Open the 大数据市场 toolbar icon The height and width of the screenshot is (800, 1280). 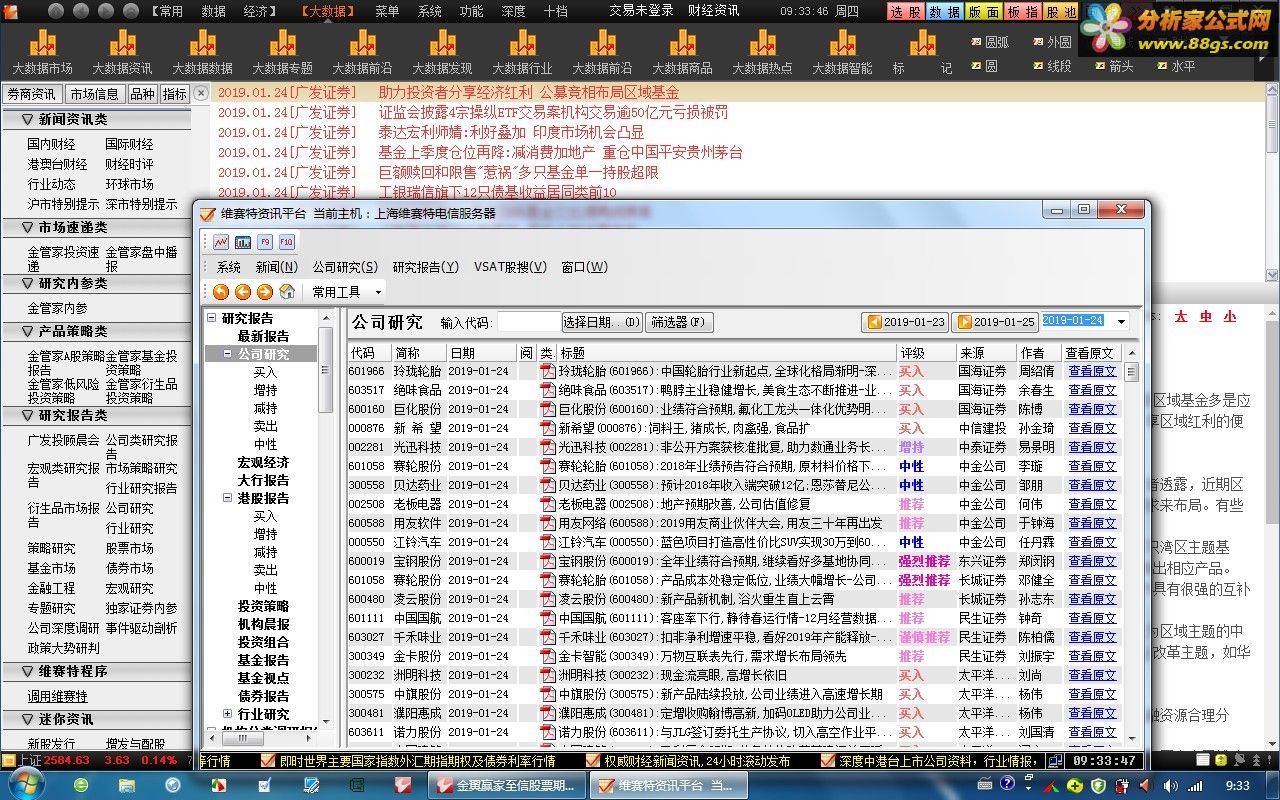click(42, 52)
